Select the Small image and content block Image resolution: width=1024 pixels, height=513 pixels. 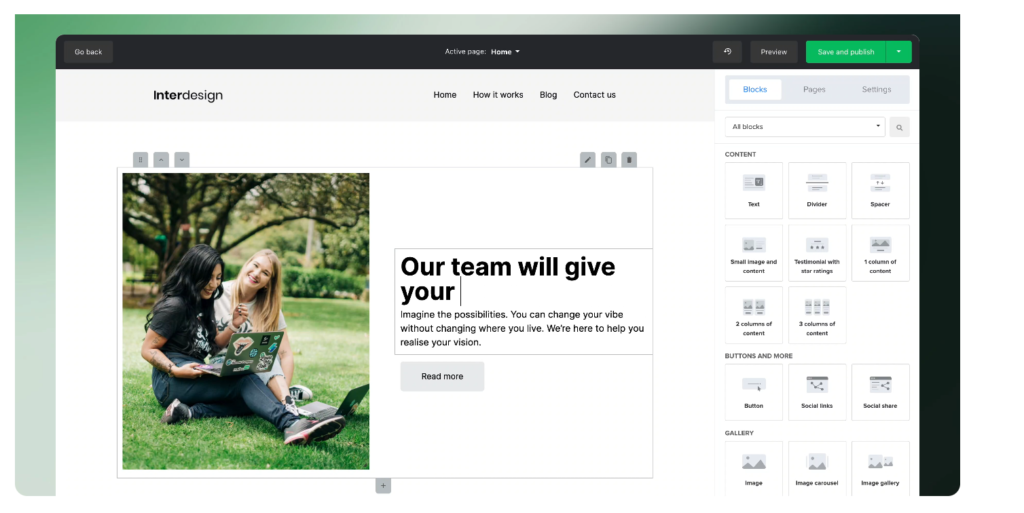(x=754, y=253)
